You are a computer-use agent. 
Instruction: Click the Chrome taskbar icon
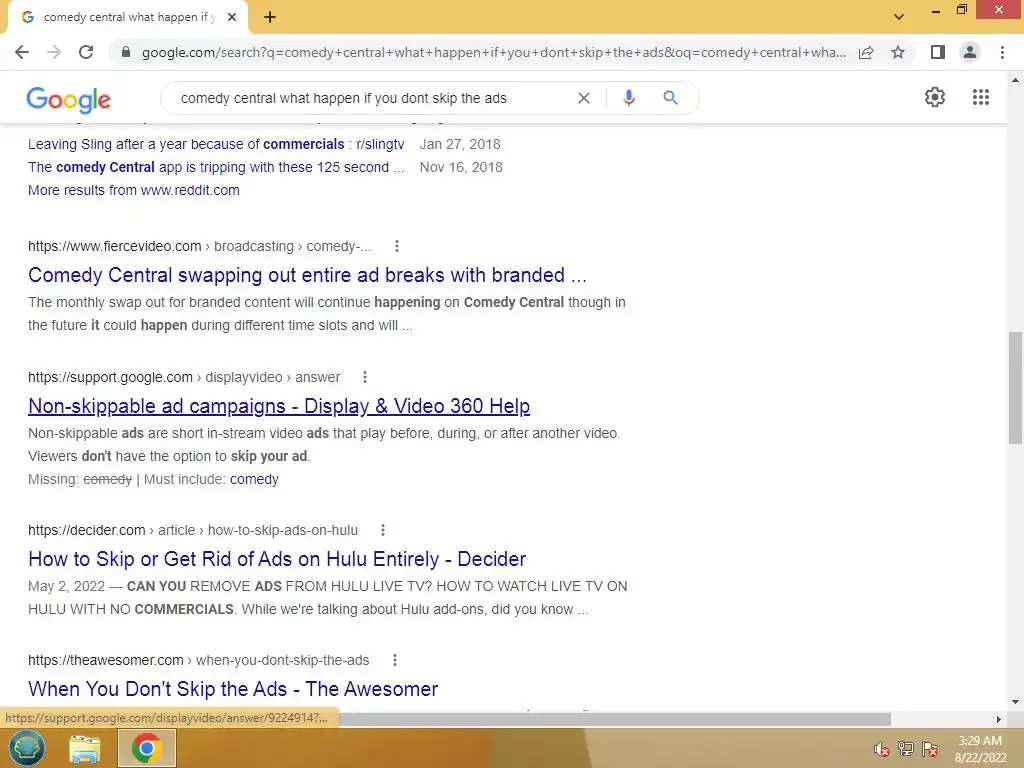tap(146, 748)
